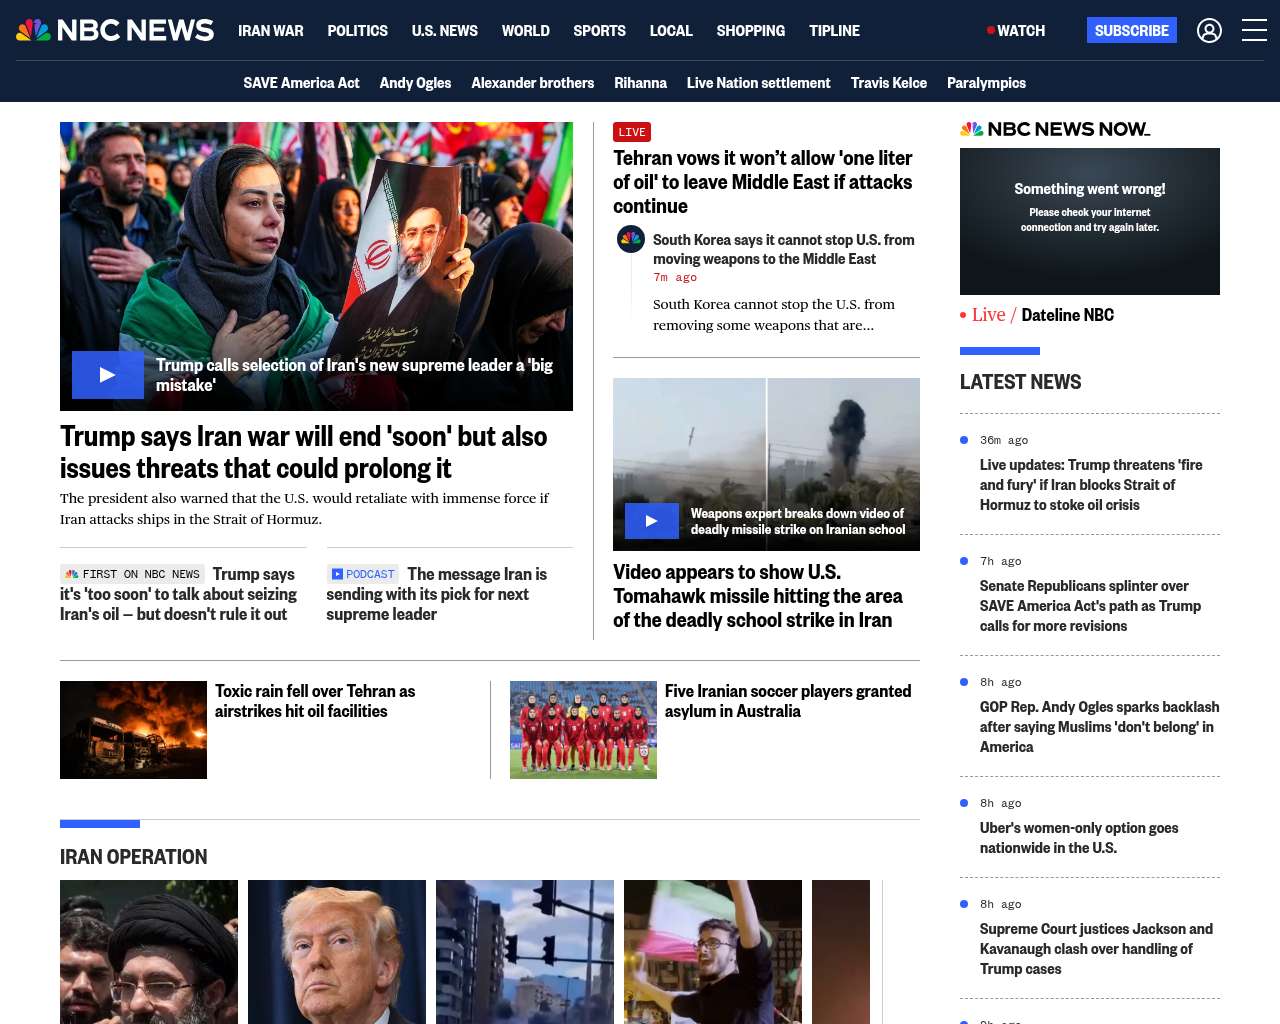Open the Paralympics trending topic
The width and height of the screenshot is (1280, 1024).
(x=986, y=83)
